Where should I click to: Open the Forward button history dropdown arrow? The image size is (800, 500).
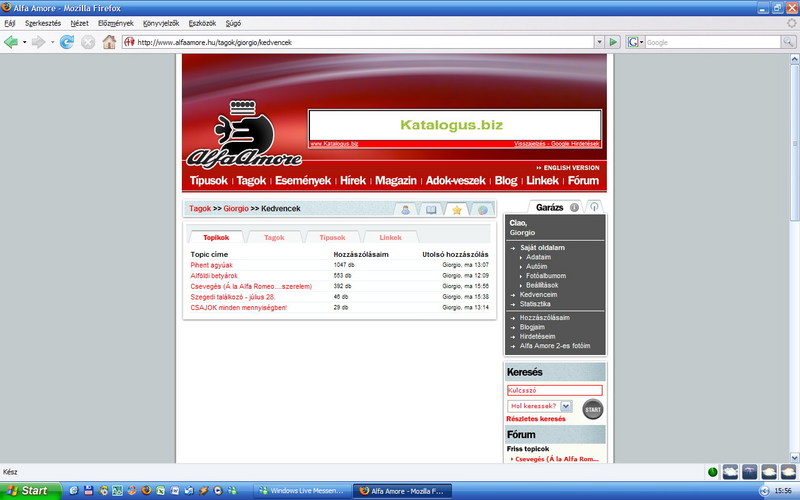coord(52,42)
